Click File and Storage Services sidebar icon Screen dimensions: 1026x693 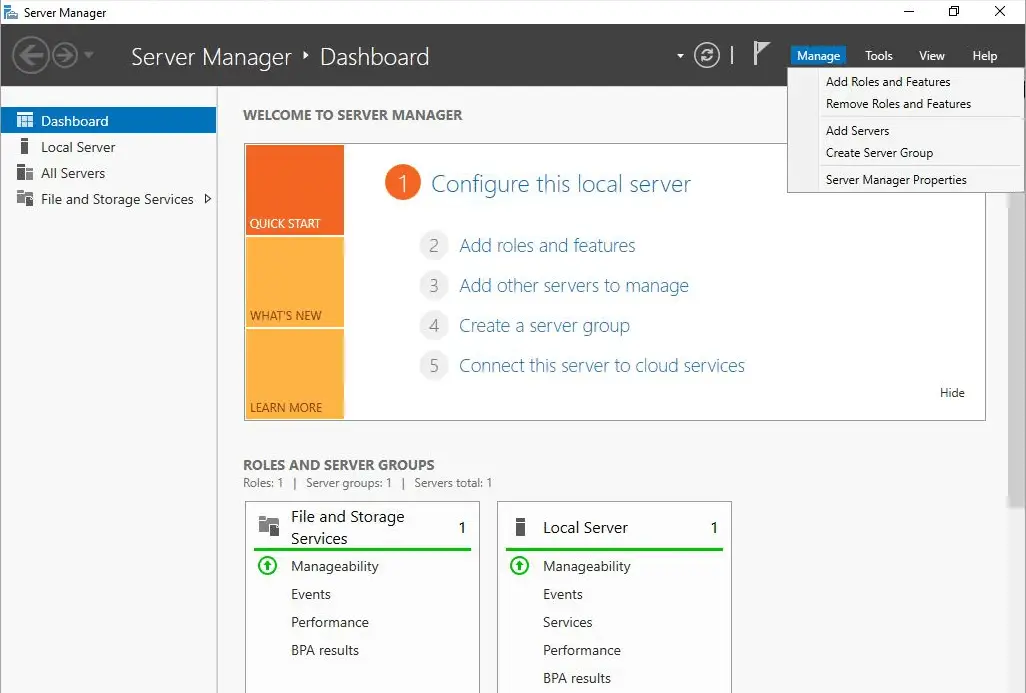[25, 198]
